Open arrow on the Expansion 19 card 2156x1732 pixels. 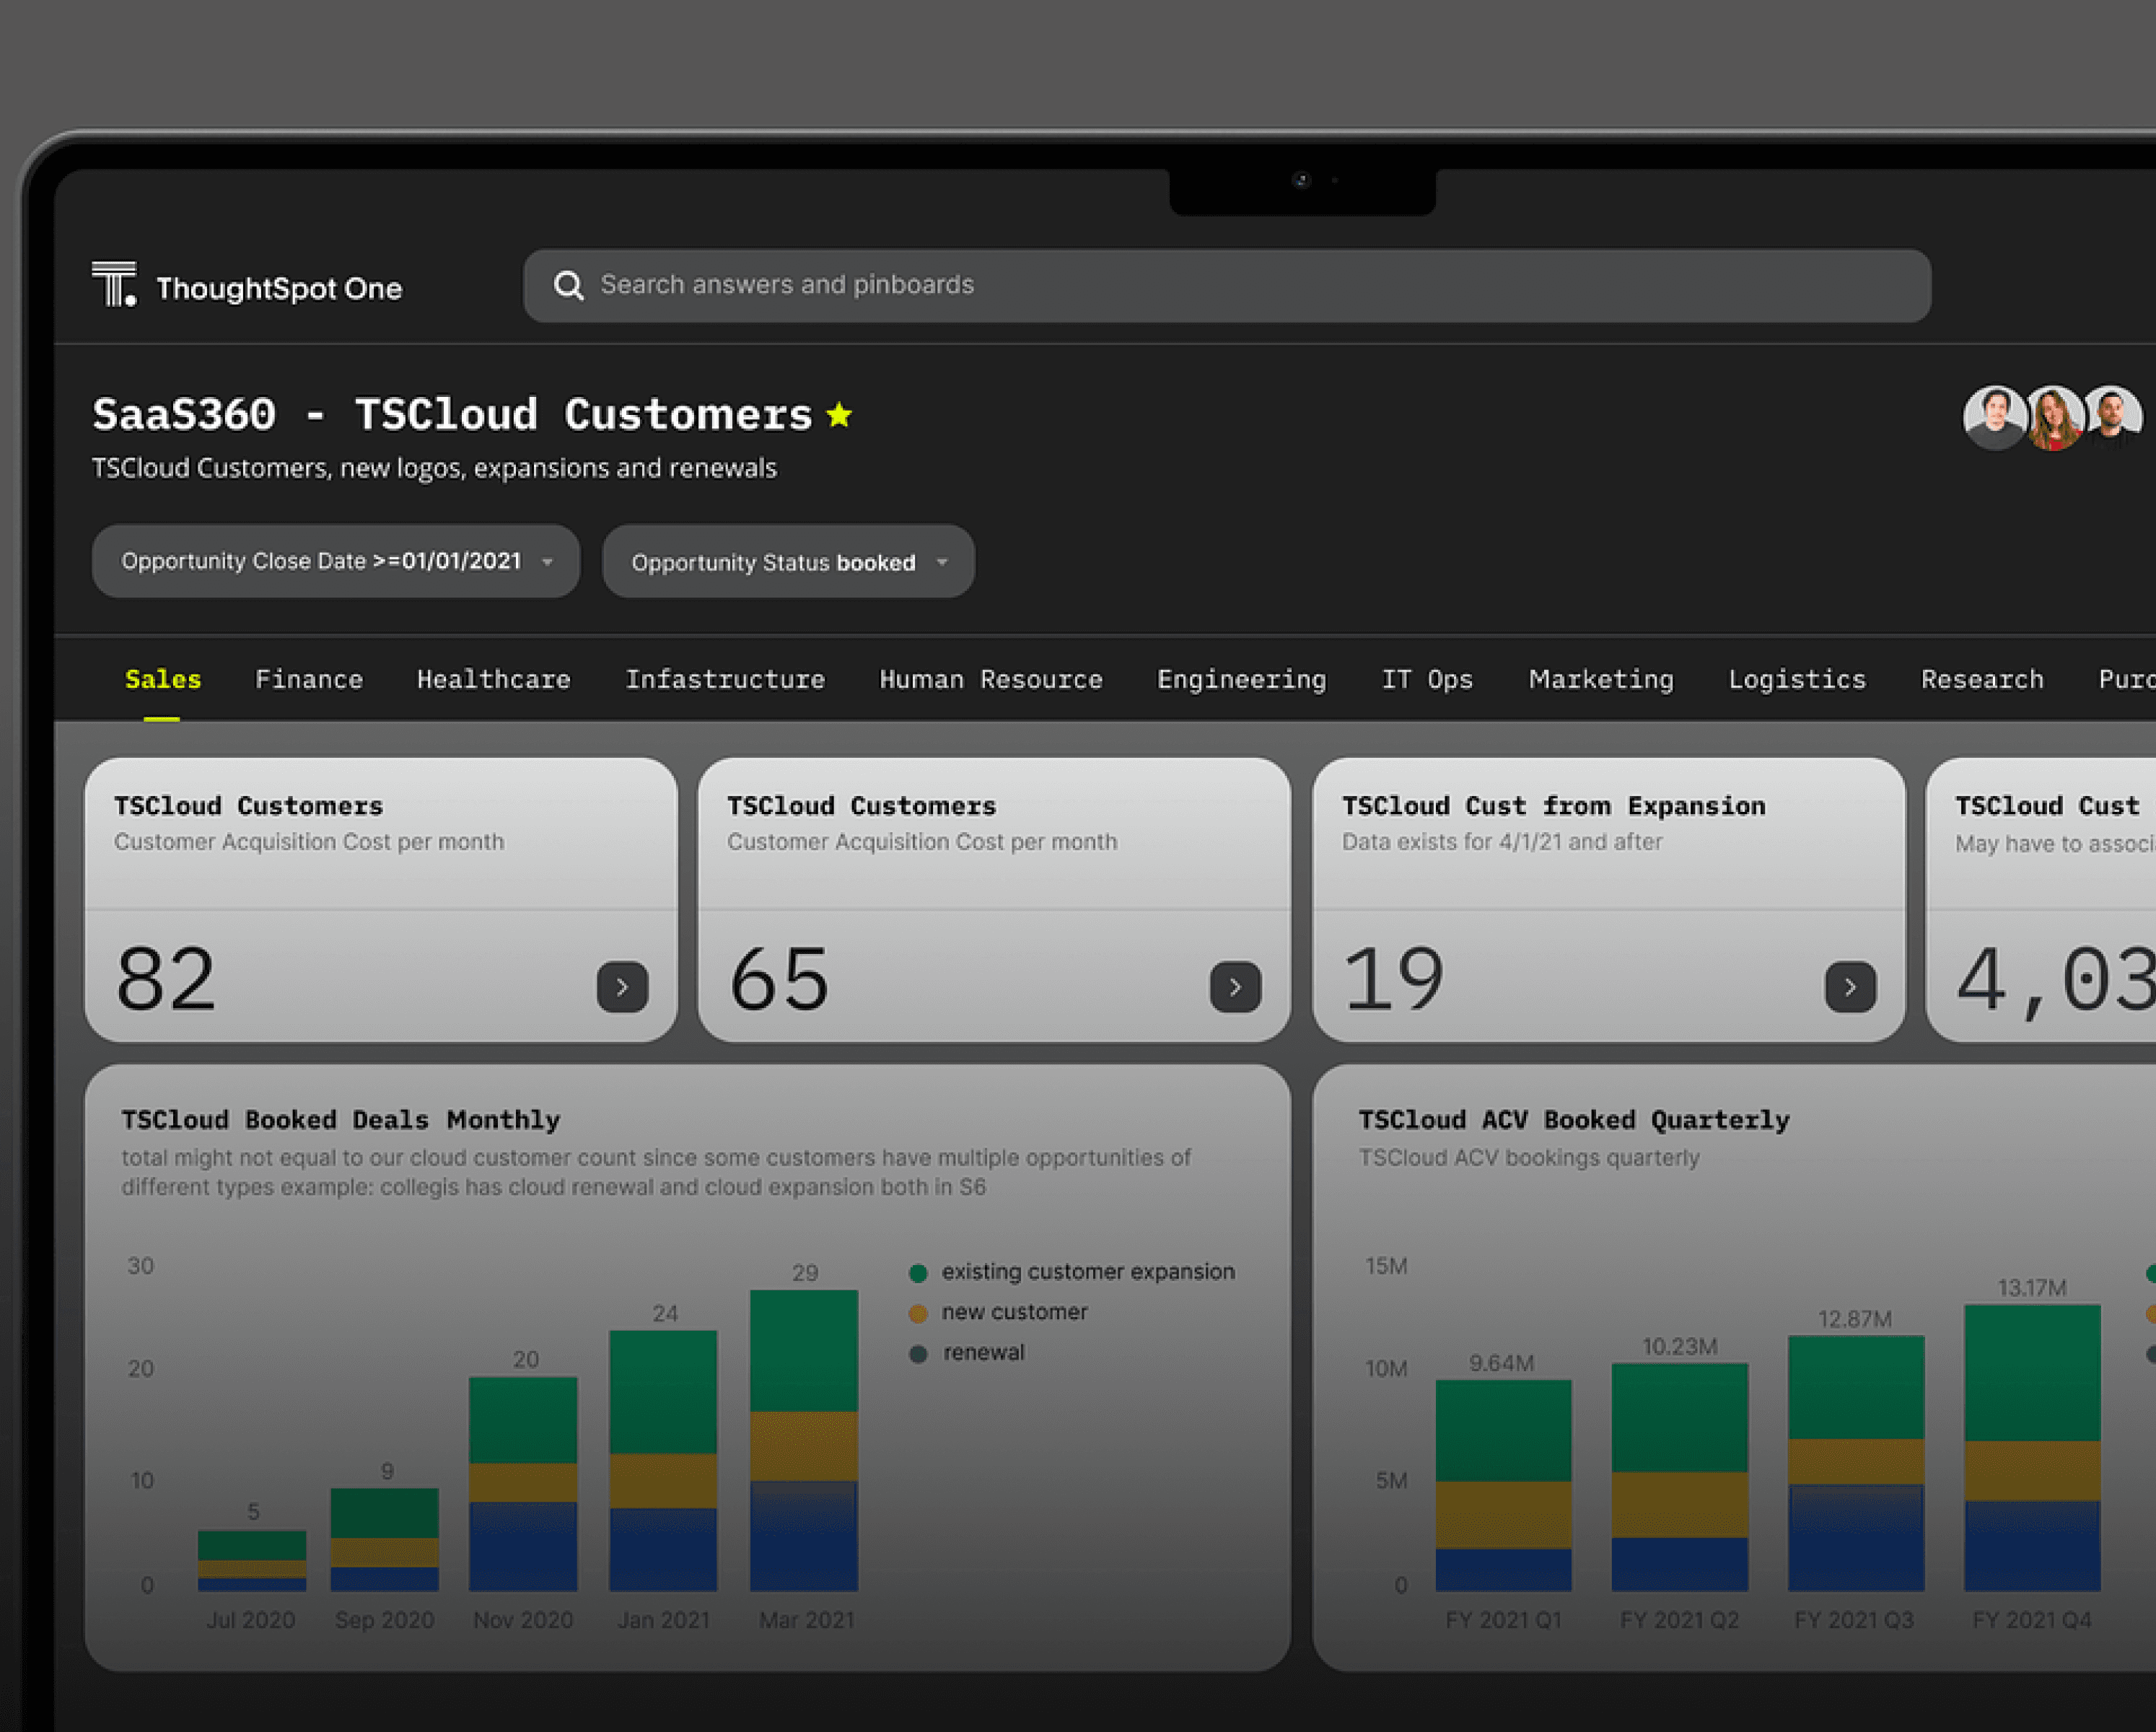click(1849, 987)
